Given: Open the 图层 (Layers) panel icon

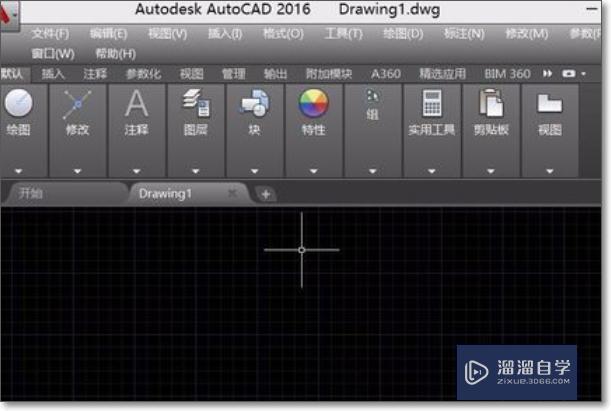Looking at the screenshot, I should pyautogui.click(x=196, y=103).
